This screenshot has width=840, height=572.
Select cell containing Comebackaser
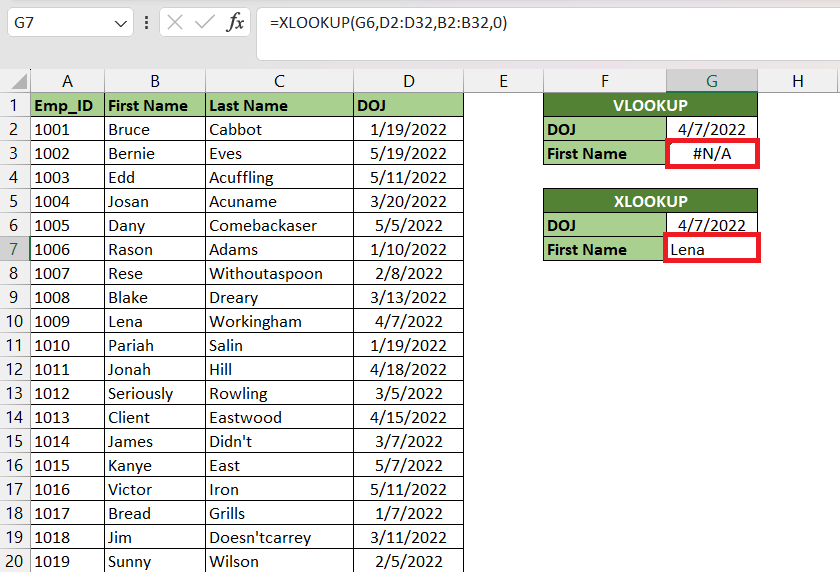point(279,225)
